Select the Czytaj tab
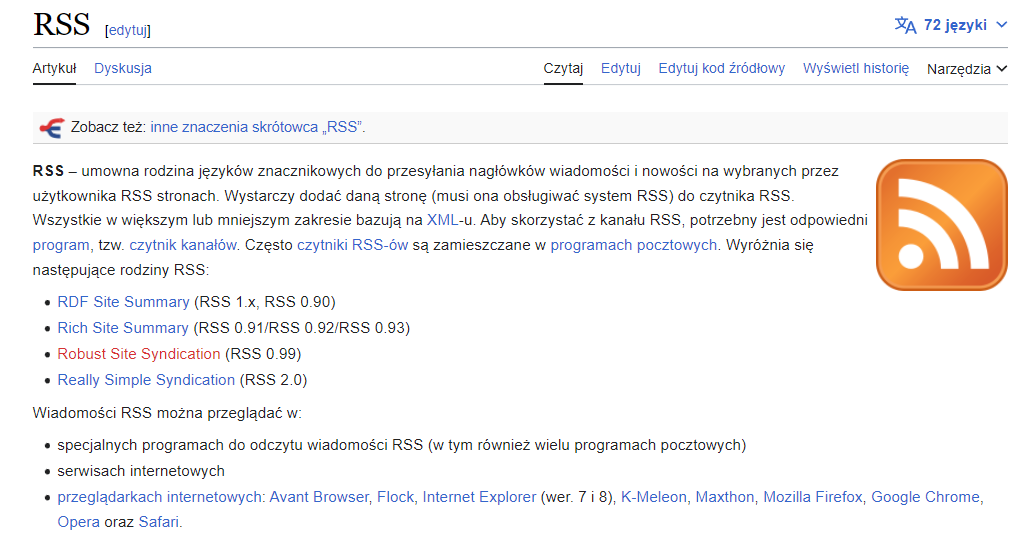 tap(563, 68)
